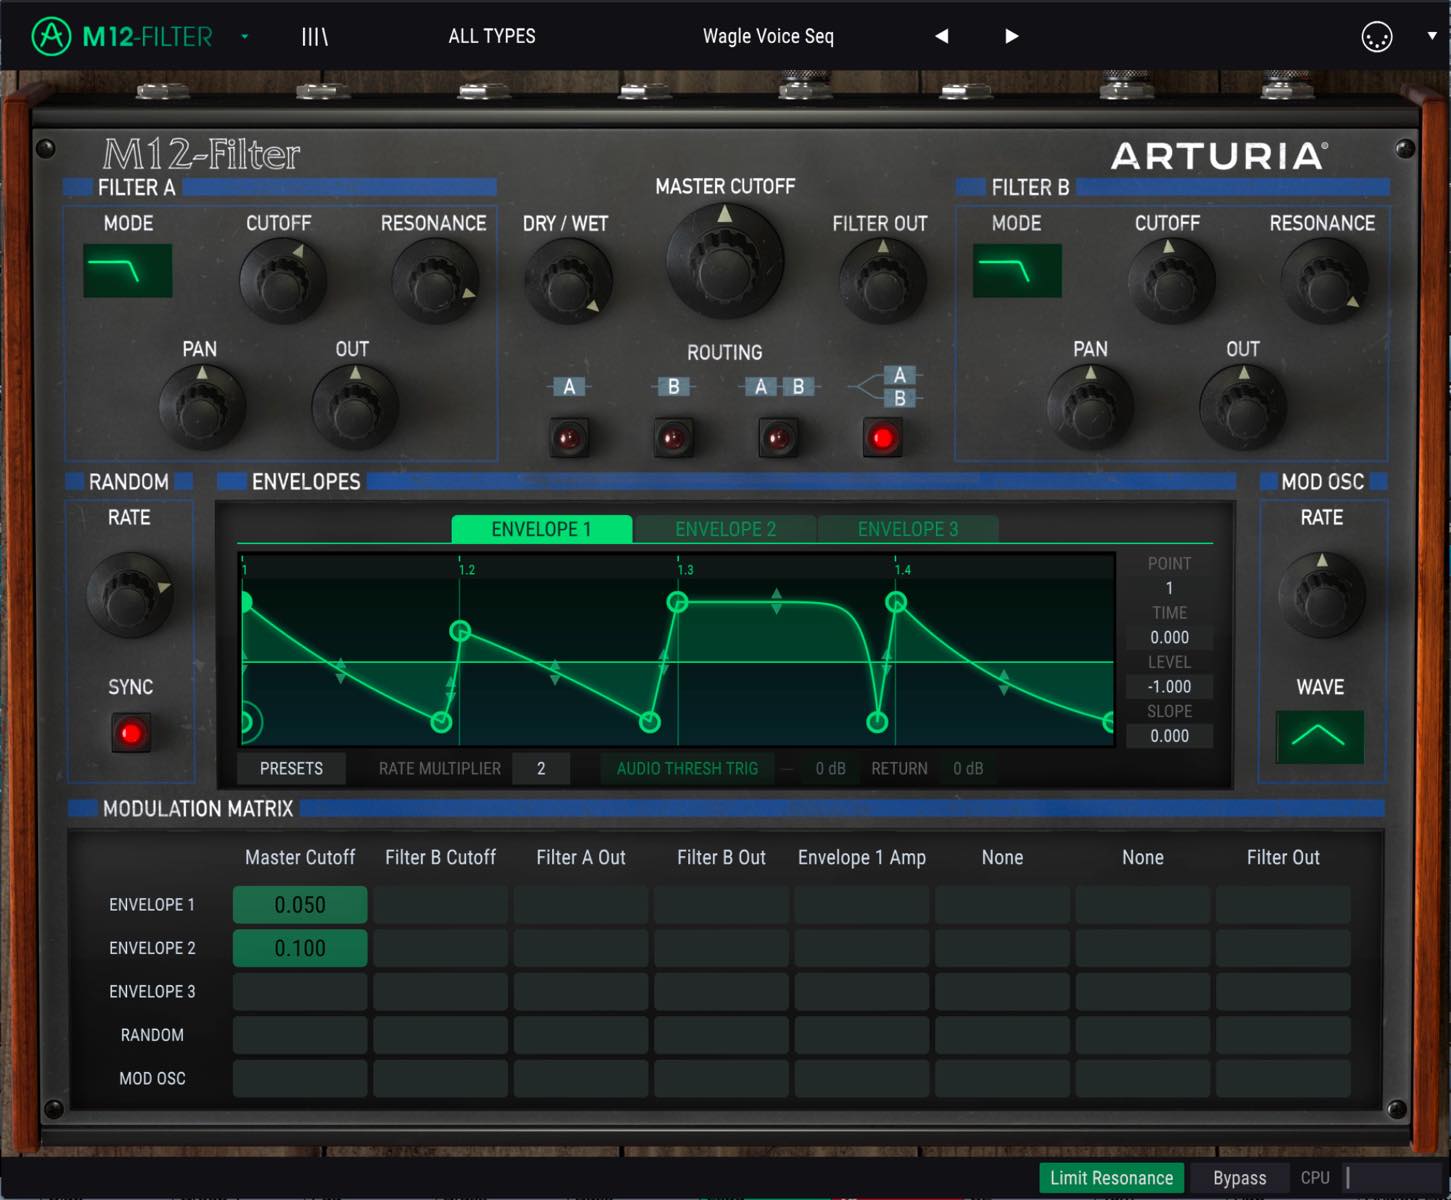Open the preset browser library icon
The width and height of the screenshot is (1451, 1200).
coord(315,37)
